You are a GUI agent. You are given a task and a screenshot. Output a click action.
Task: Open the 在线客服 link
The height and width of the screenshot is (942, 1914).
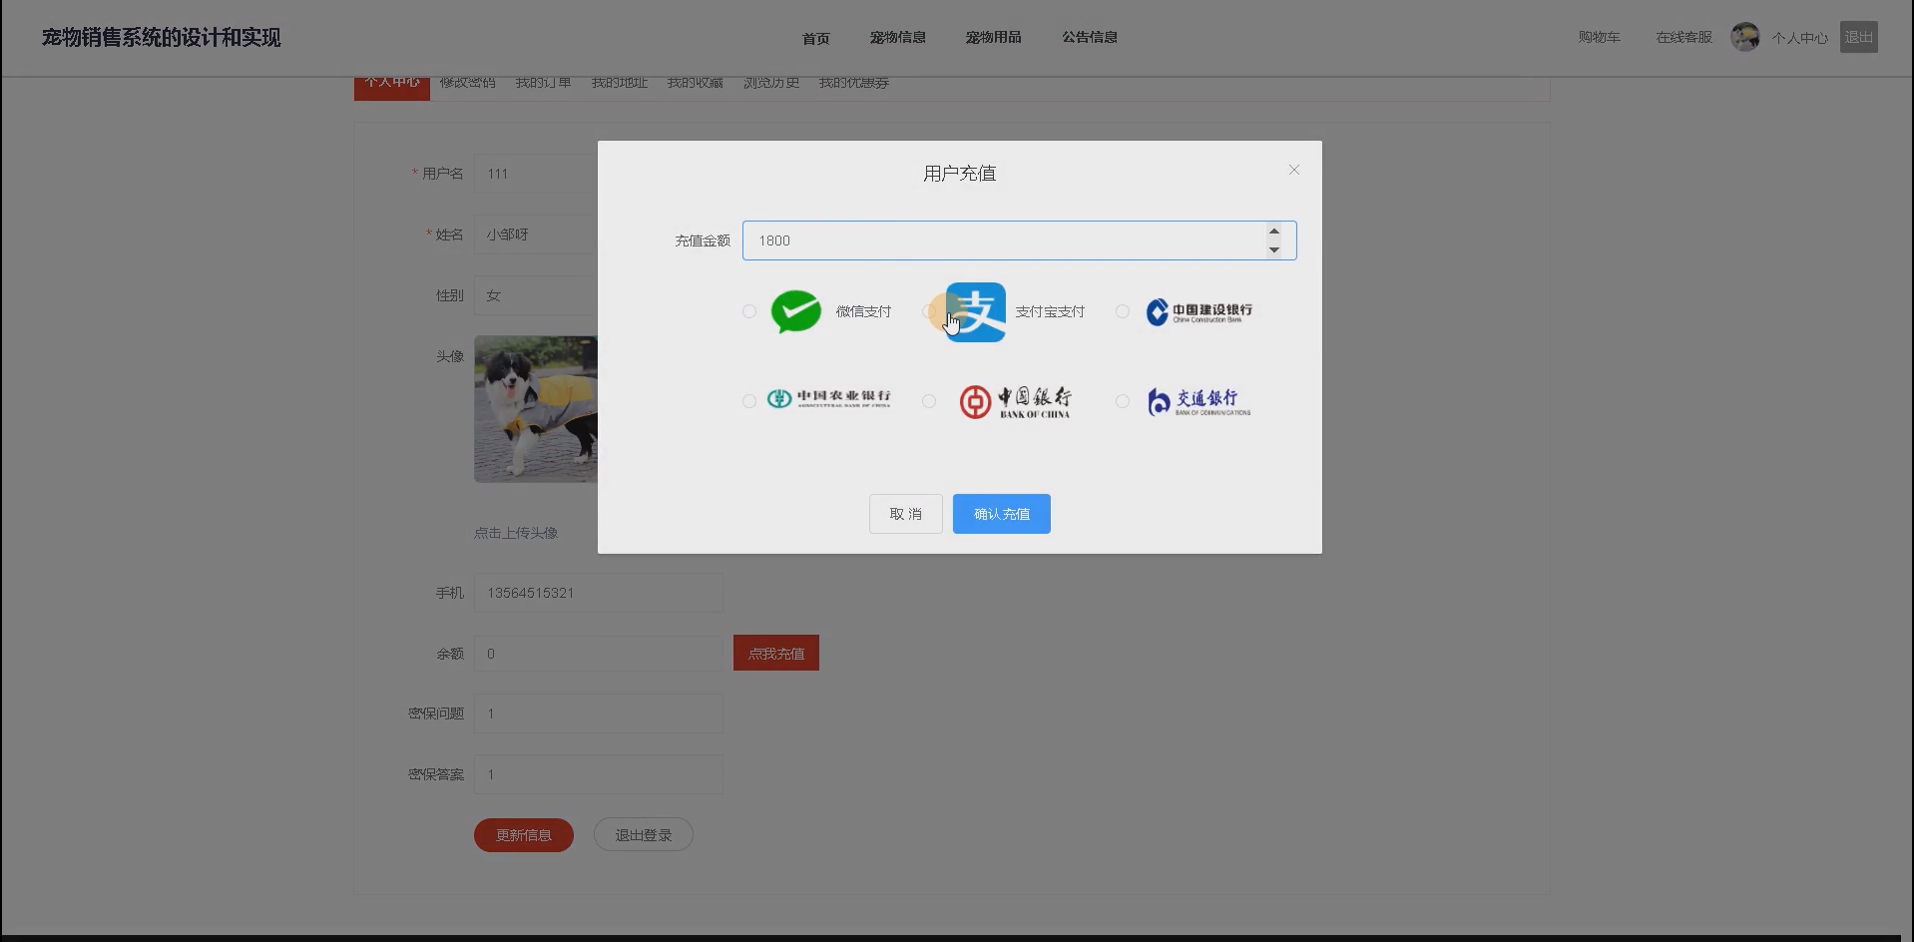(1684, 37)
